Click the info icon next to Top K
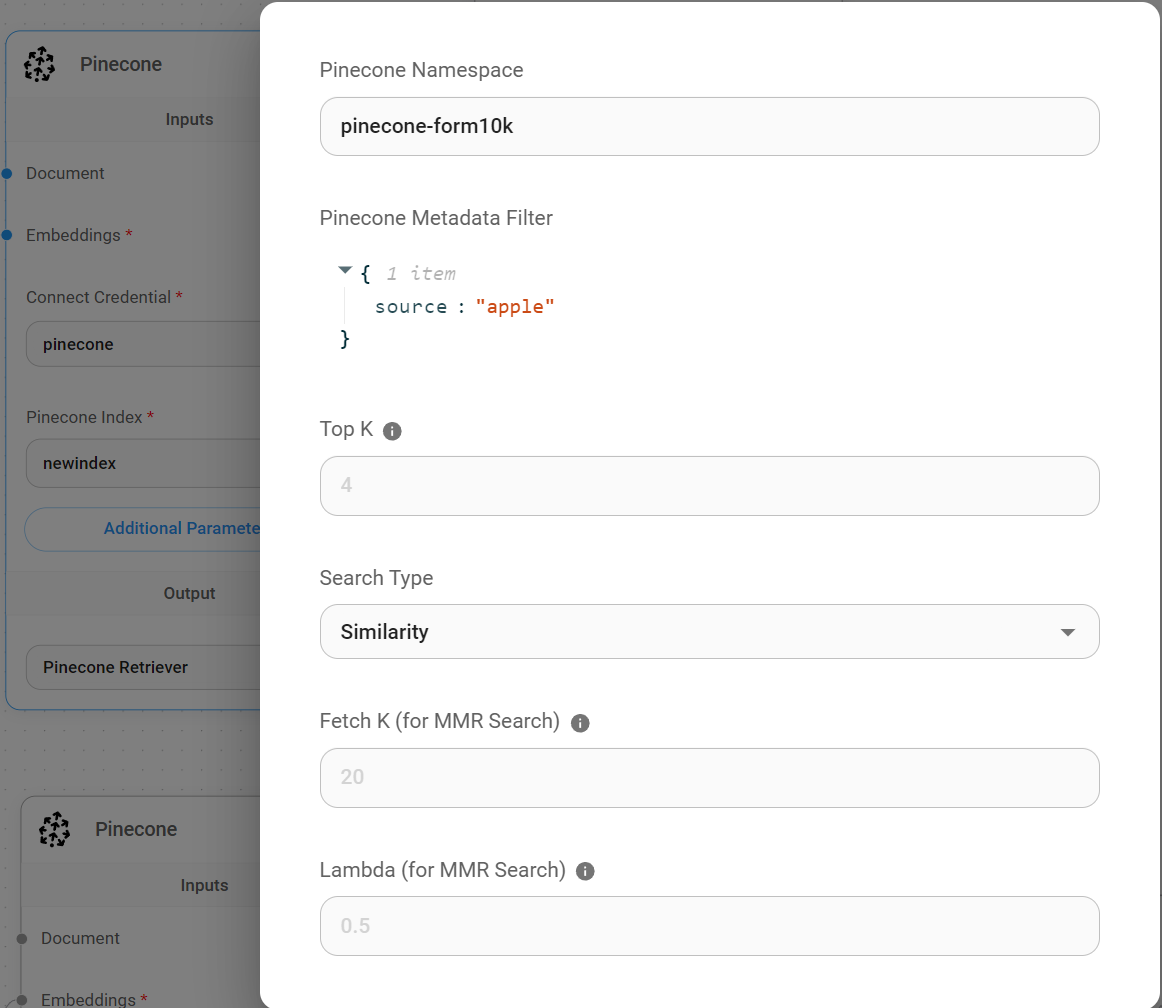 [x=392, y=431]
